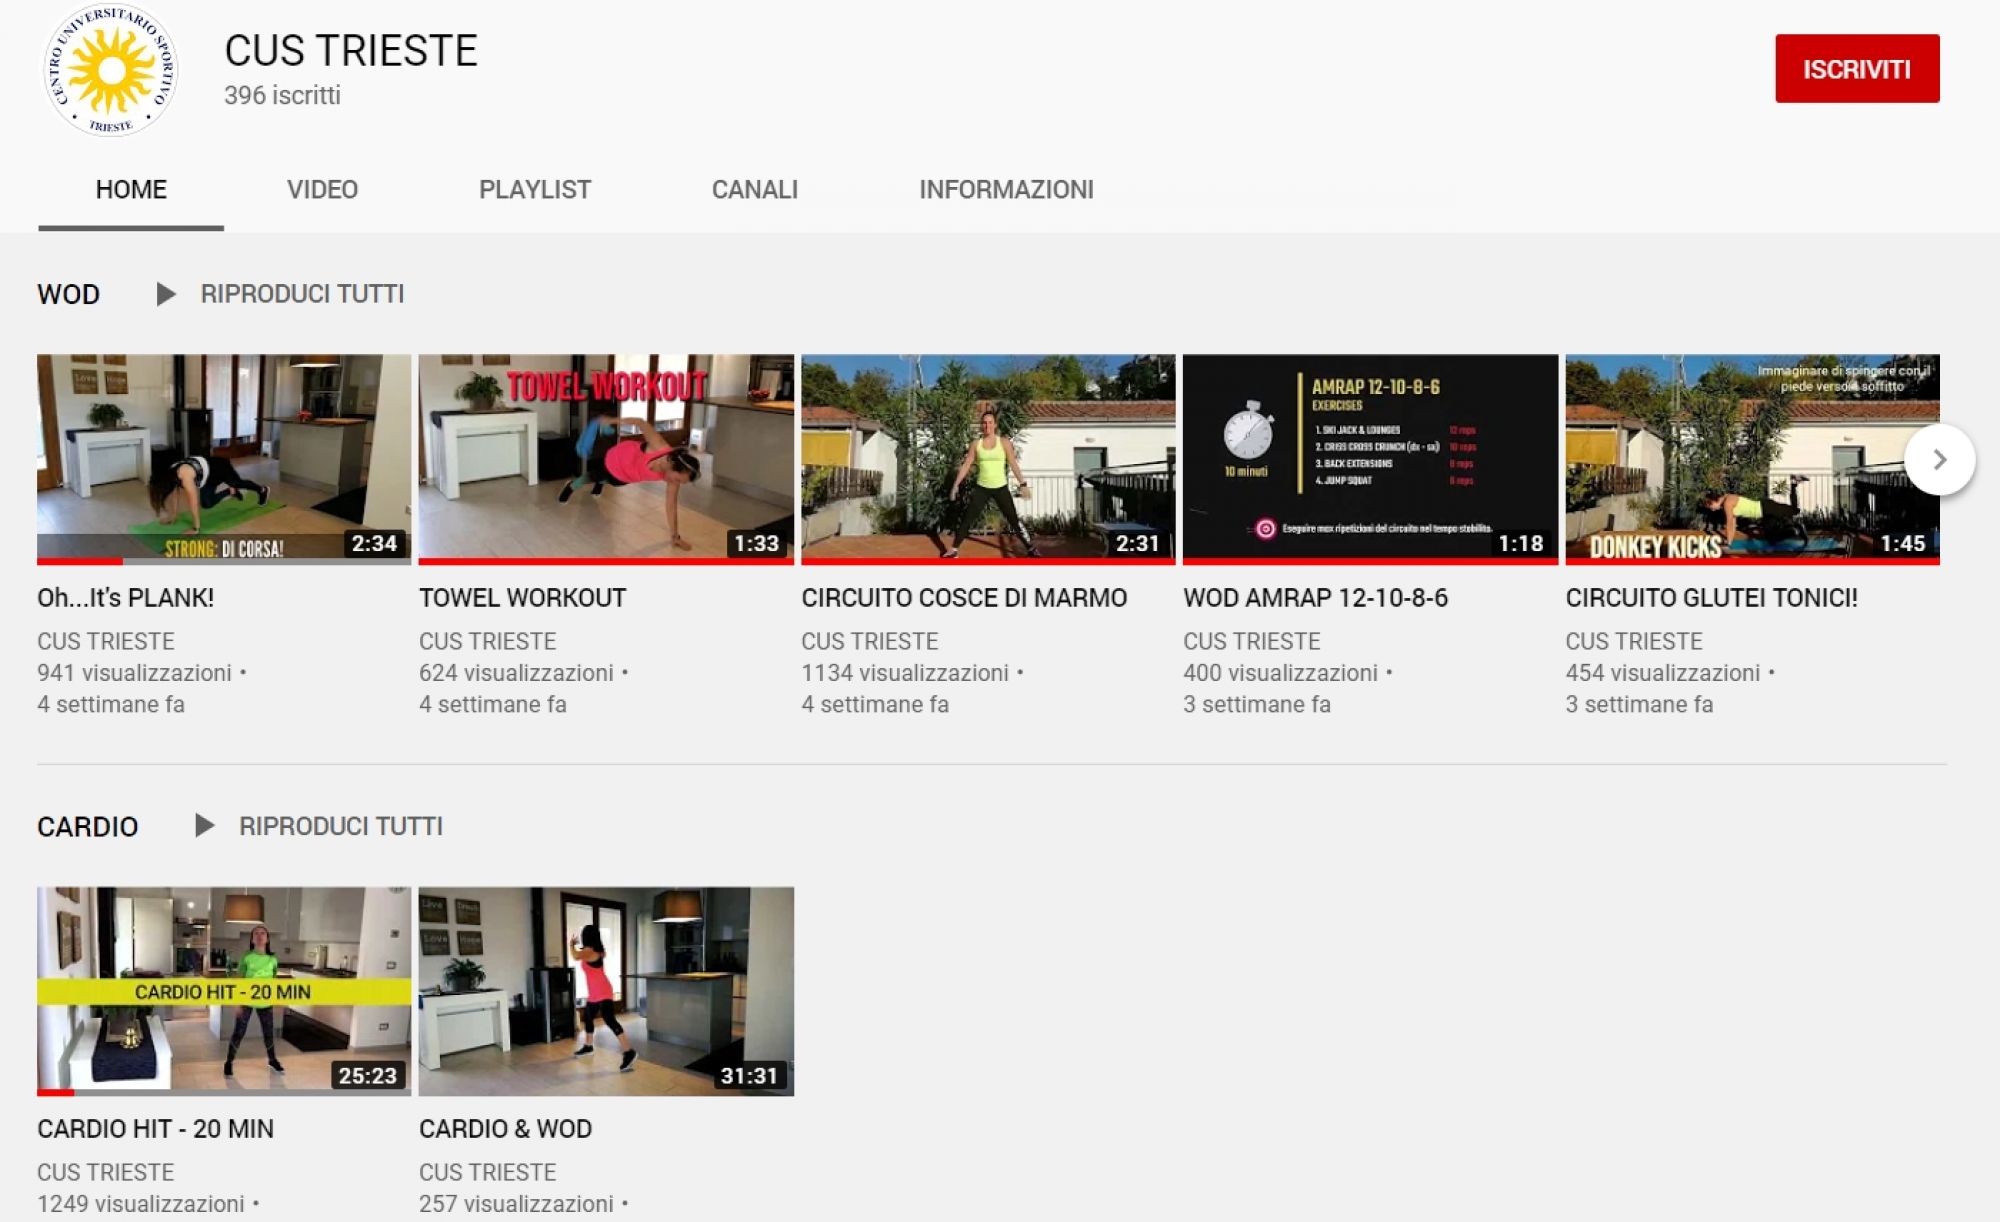The height and width of the screenshot is (1222, 2000).
Task: Switch to the HOME tab
Action: 131,190
